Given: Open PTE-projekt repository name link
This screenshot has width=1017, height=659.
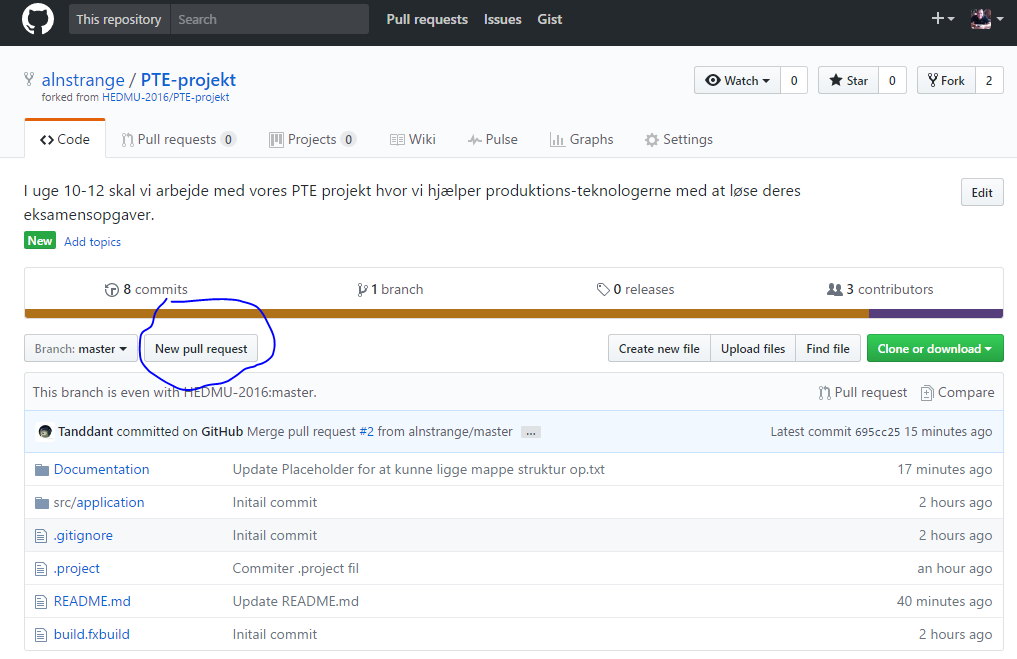Looking at the screenshot, I should pos(188,80).
